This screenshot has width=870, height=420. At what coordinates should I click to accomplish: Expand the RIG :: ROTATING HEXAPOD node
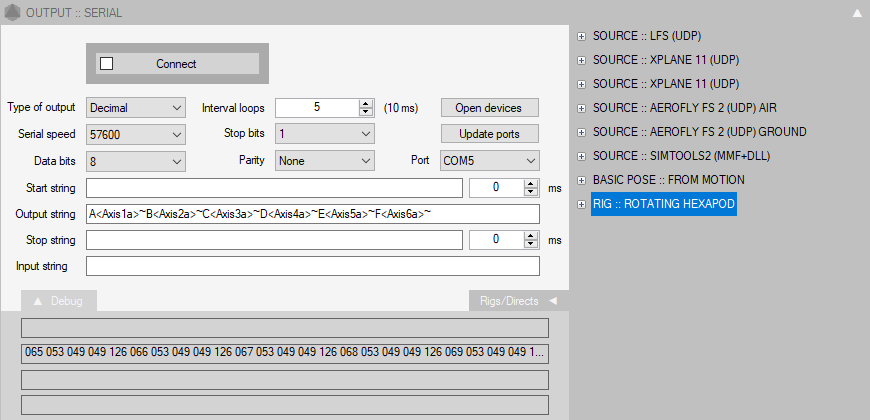[581, 204]
